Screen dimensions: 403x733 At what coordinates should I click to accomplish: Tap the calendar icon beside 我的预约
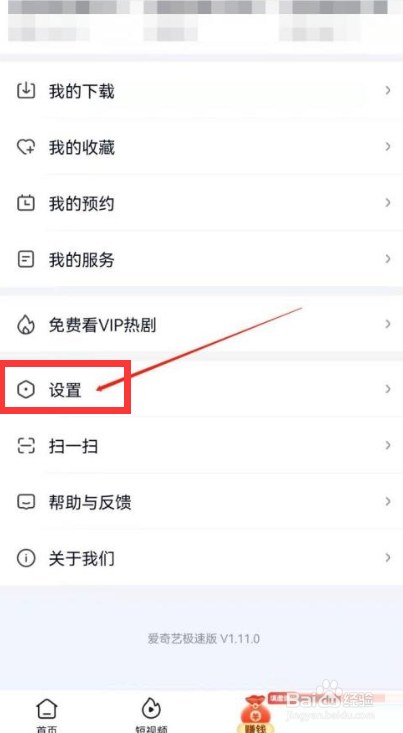26,203
